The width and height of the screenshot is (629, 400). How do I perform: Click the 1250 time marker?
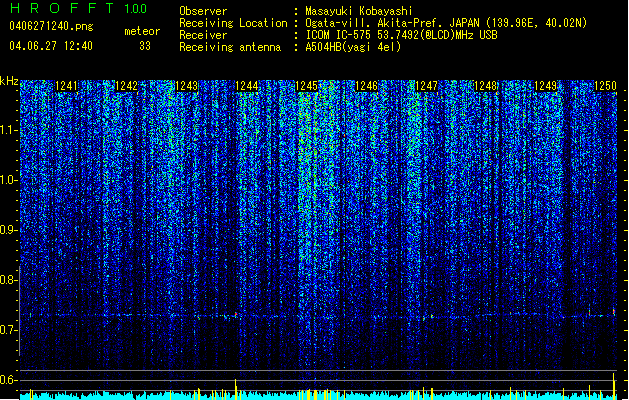[x=605, y=86]
